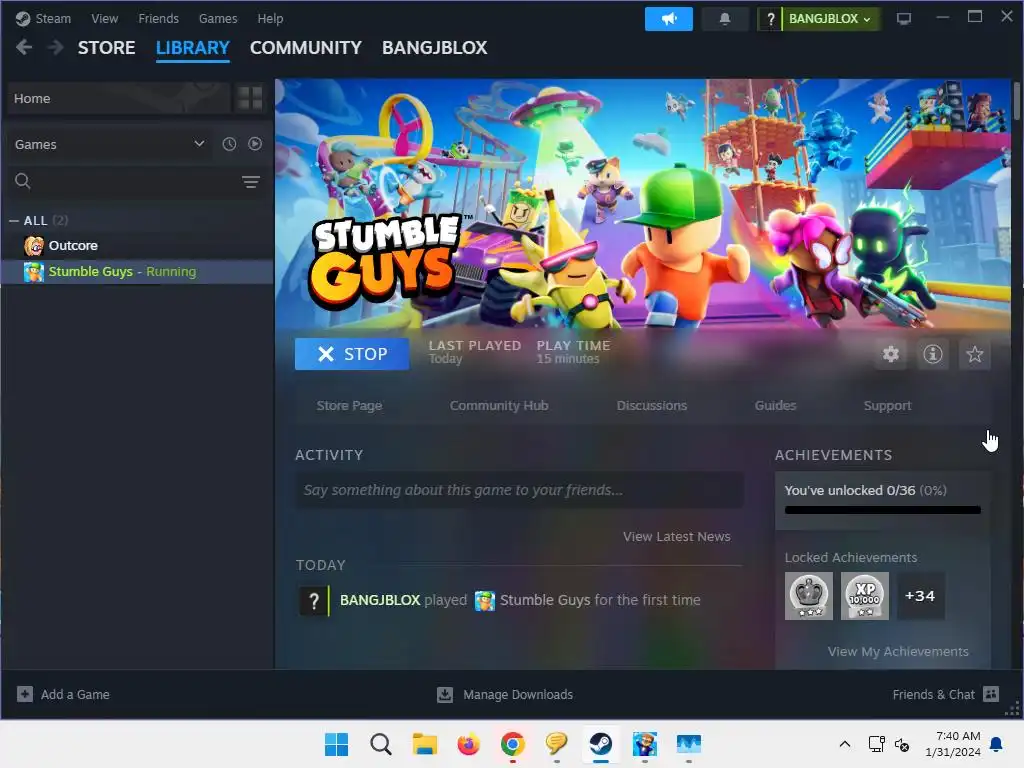The height and width of the screenshot is (768, 1024).
Task: Toggle the ready-to-play filter icon
Action: pos(255,144)
